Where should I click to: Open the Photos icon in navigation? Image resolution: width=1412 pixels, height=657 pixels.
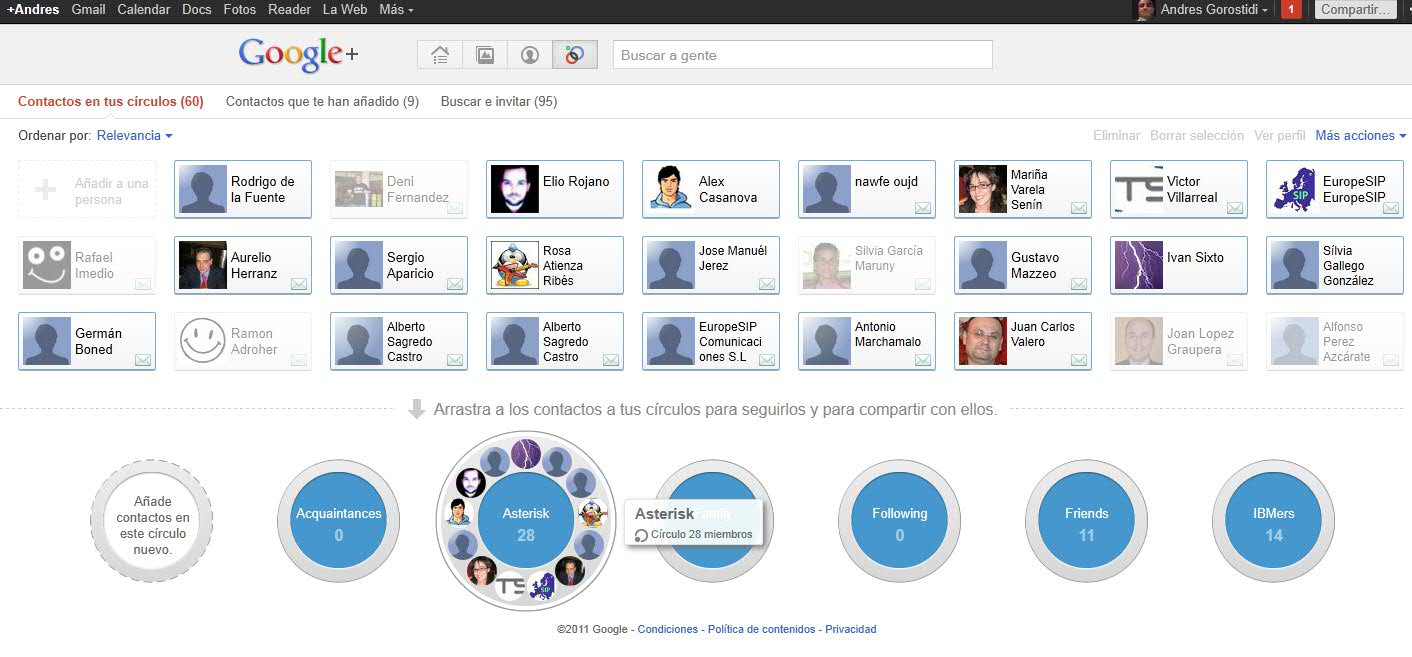click(485, 55)
